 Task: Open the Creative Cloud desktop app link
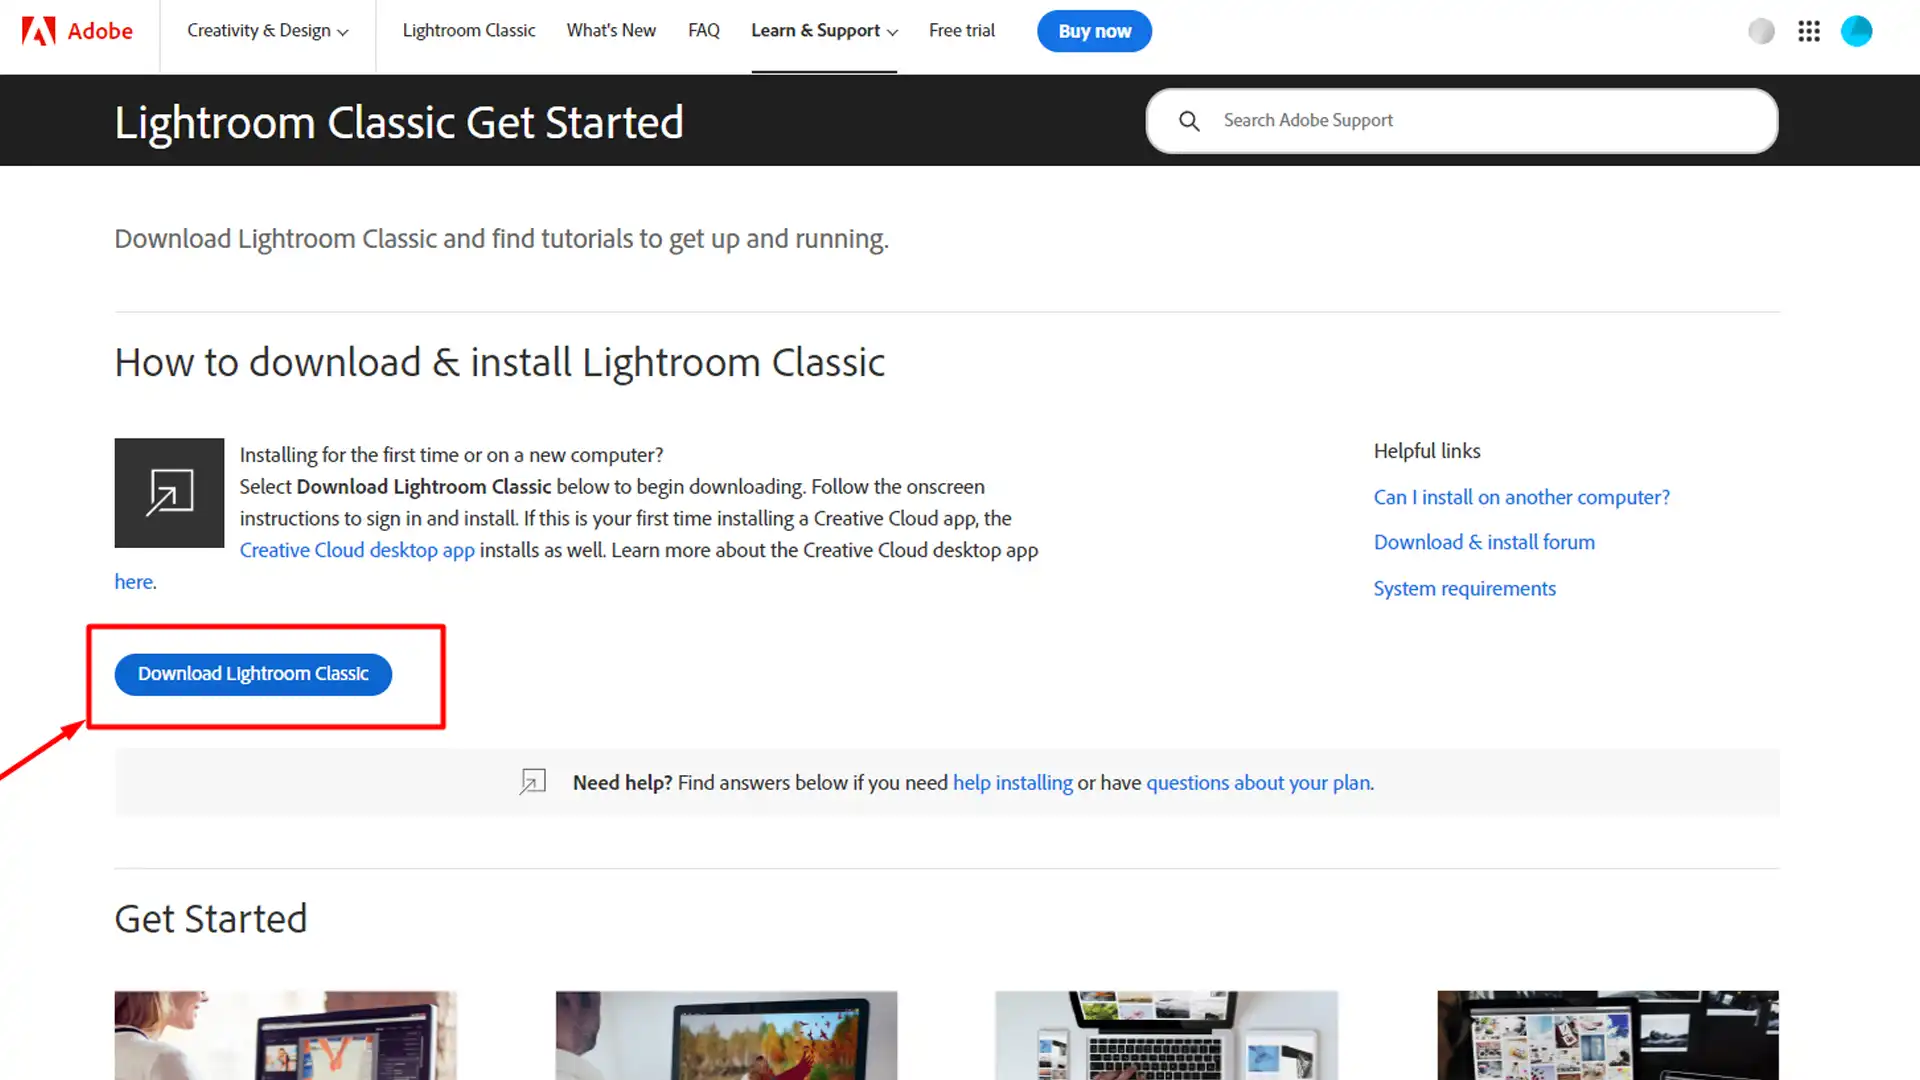[357, 550]
